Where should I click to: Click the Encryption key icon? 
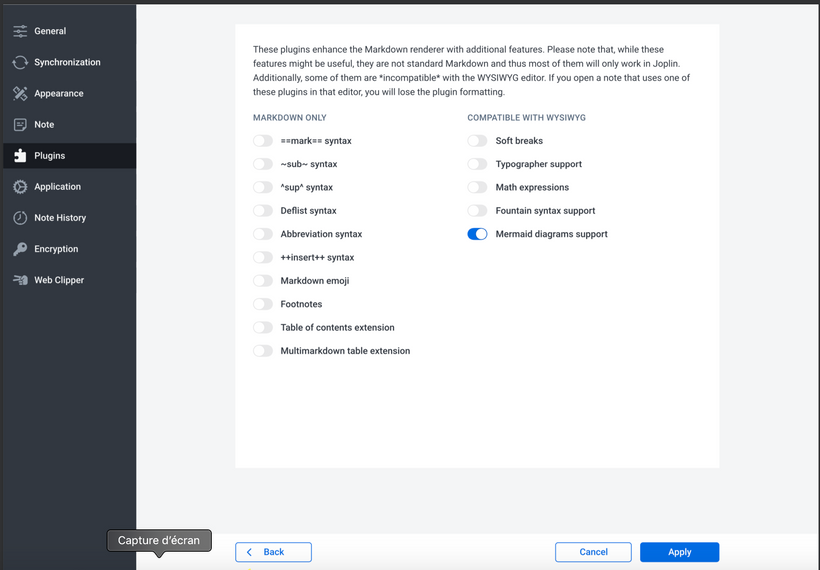point(20,249)
